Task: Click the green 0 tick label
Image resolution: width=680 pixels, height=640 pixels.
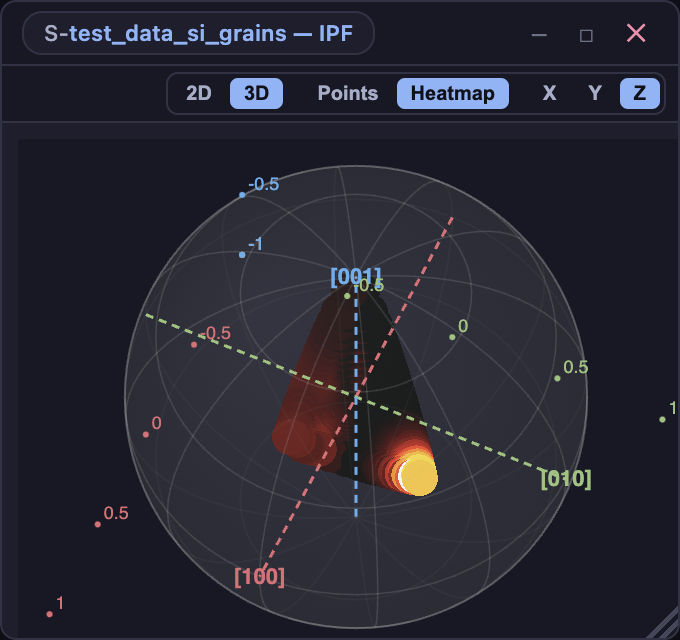Action: [x=463, y=326]
